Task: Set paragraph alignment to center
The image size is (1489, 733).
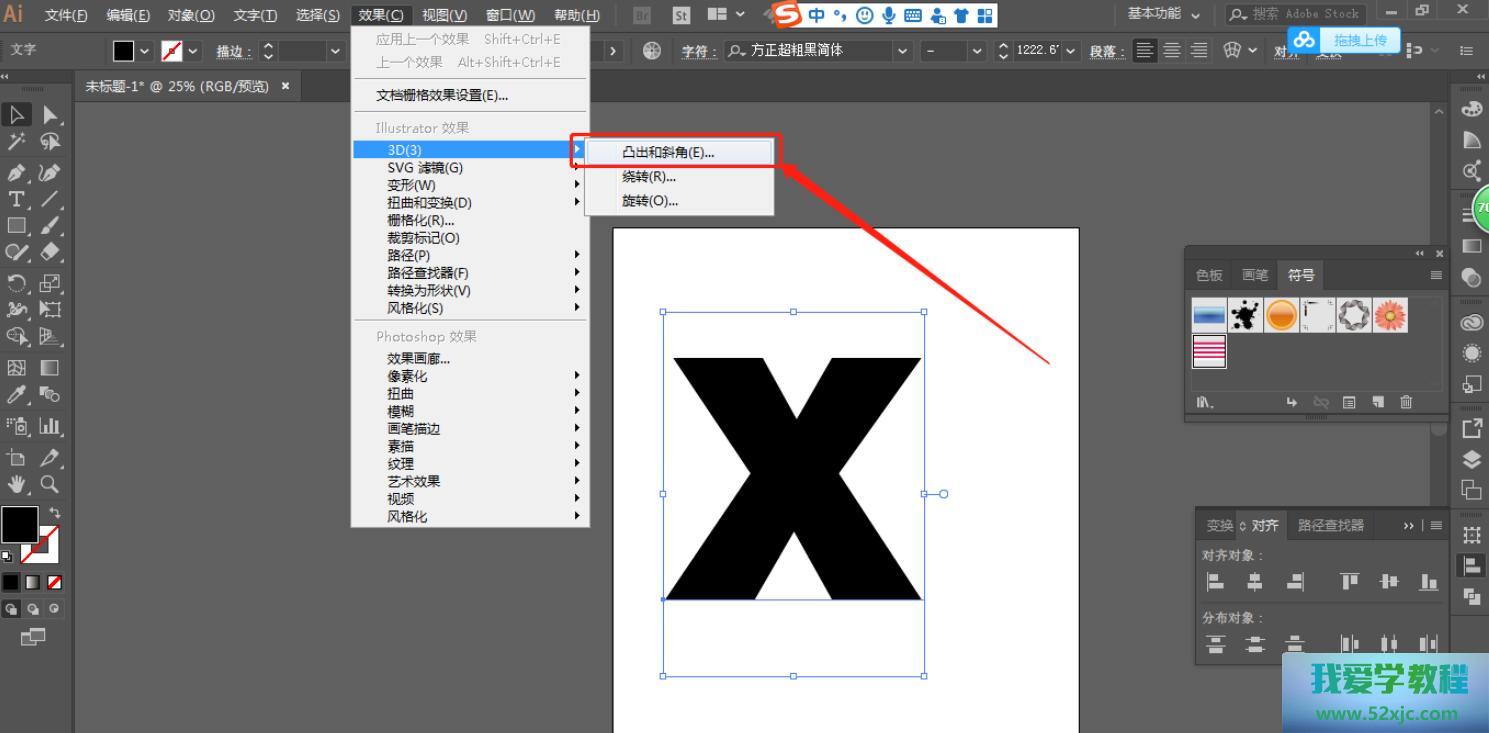Action: point(1172,51)
